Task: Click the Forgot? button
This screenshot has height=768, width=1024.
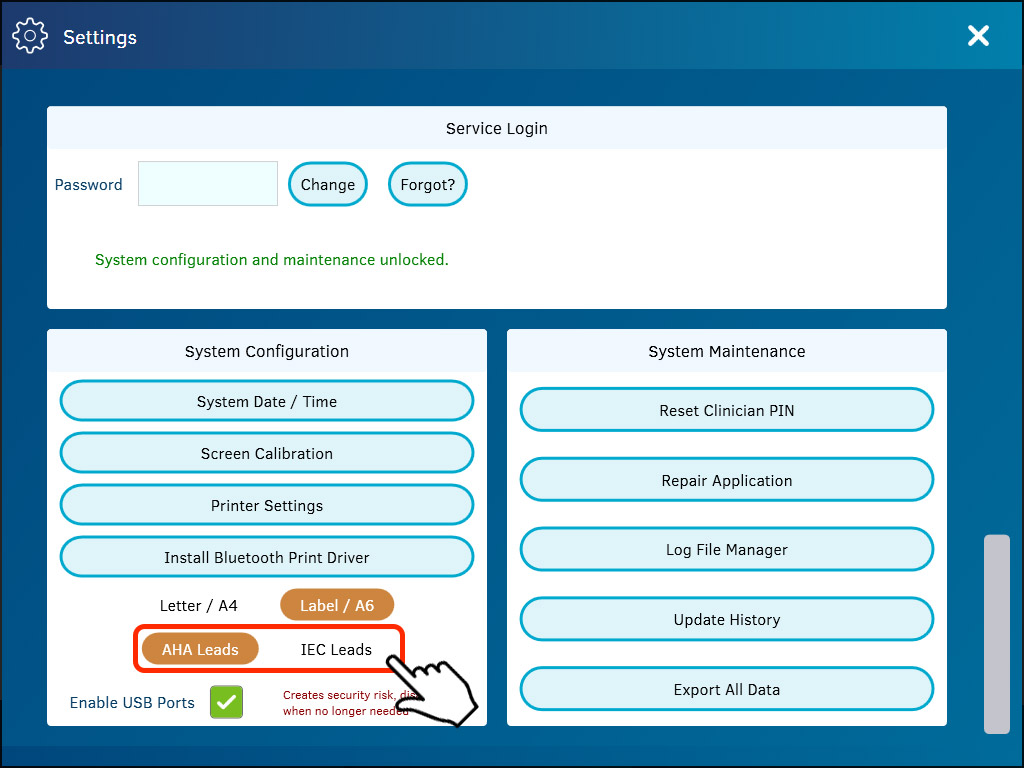Action: tap(427, 185)
